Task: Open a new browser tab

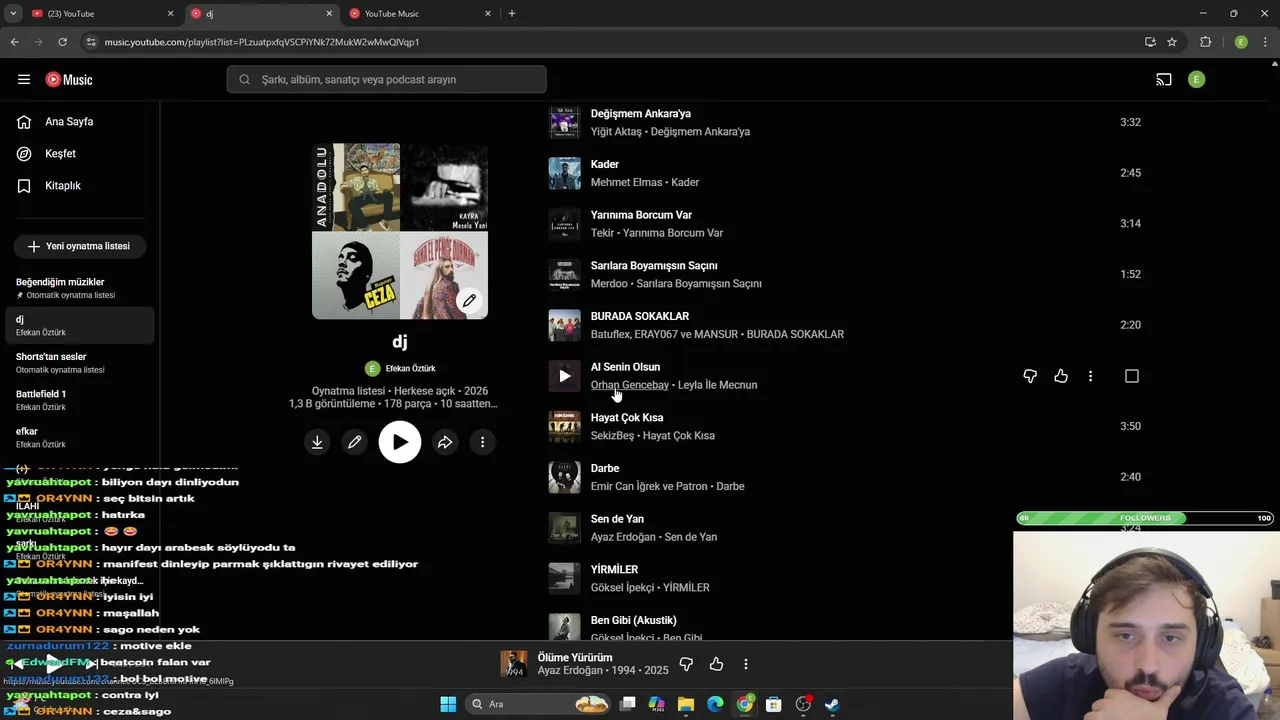Action: pyautogui.click(x=512, y=14)
